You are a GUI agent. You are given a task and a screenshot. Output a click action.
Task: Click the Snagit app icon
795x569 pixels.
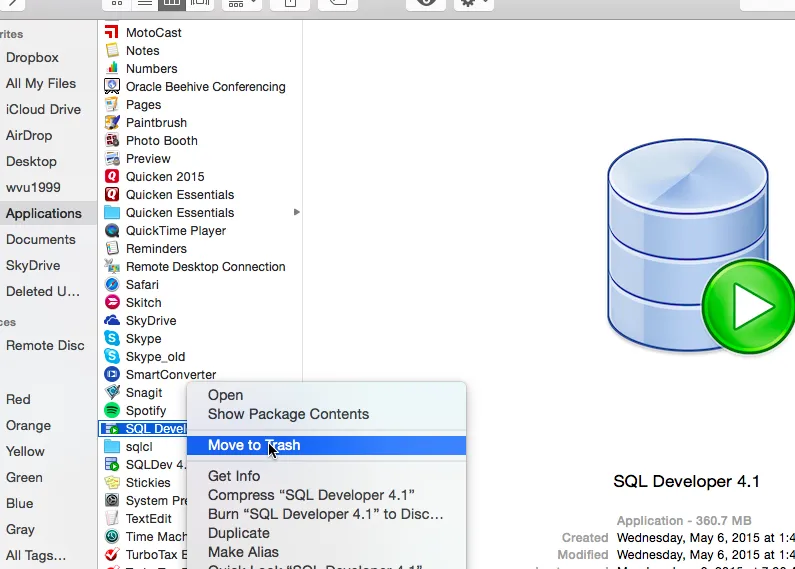tap(112, 392)
